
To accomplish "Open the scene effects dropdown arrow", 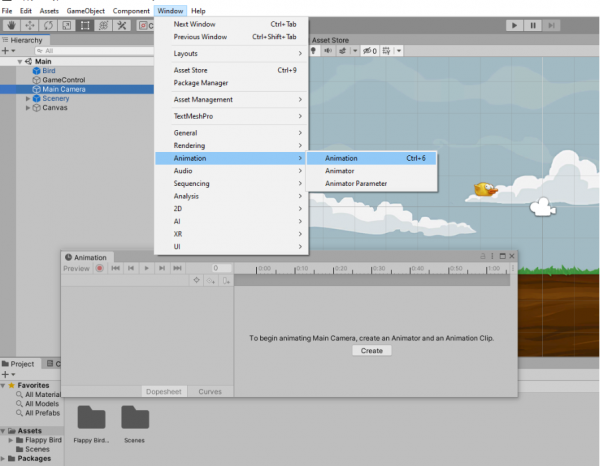I will pos(355,51).
